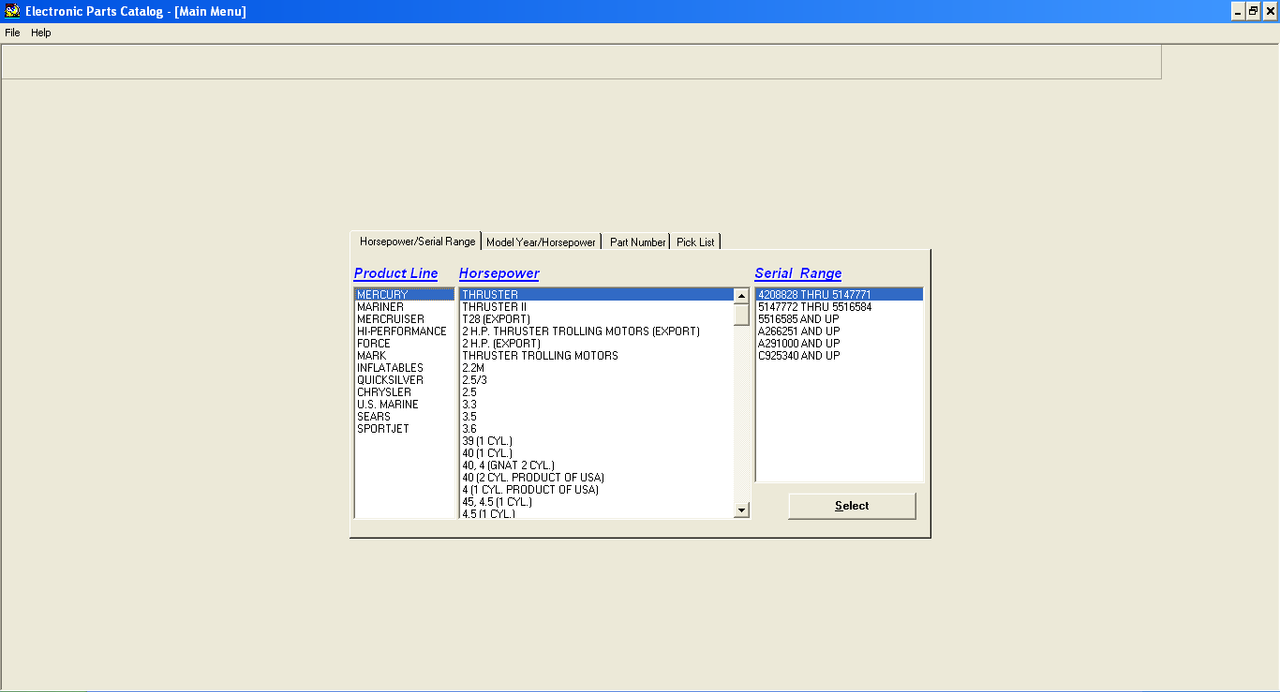Restore down the catalog window

click(1252, 11)
